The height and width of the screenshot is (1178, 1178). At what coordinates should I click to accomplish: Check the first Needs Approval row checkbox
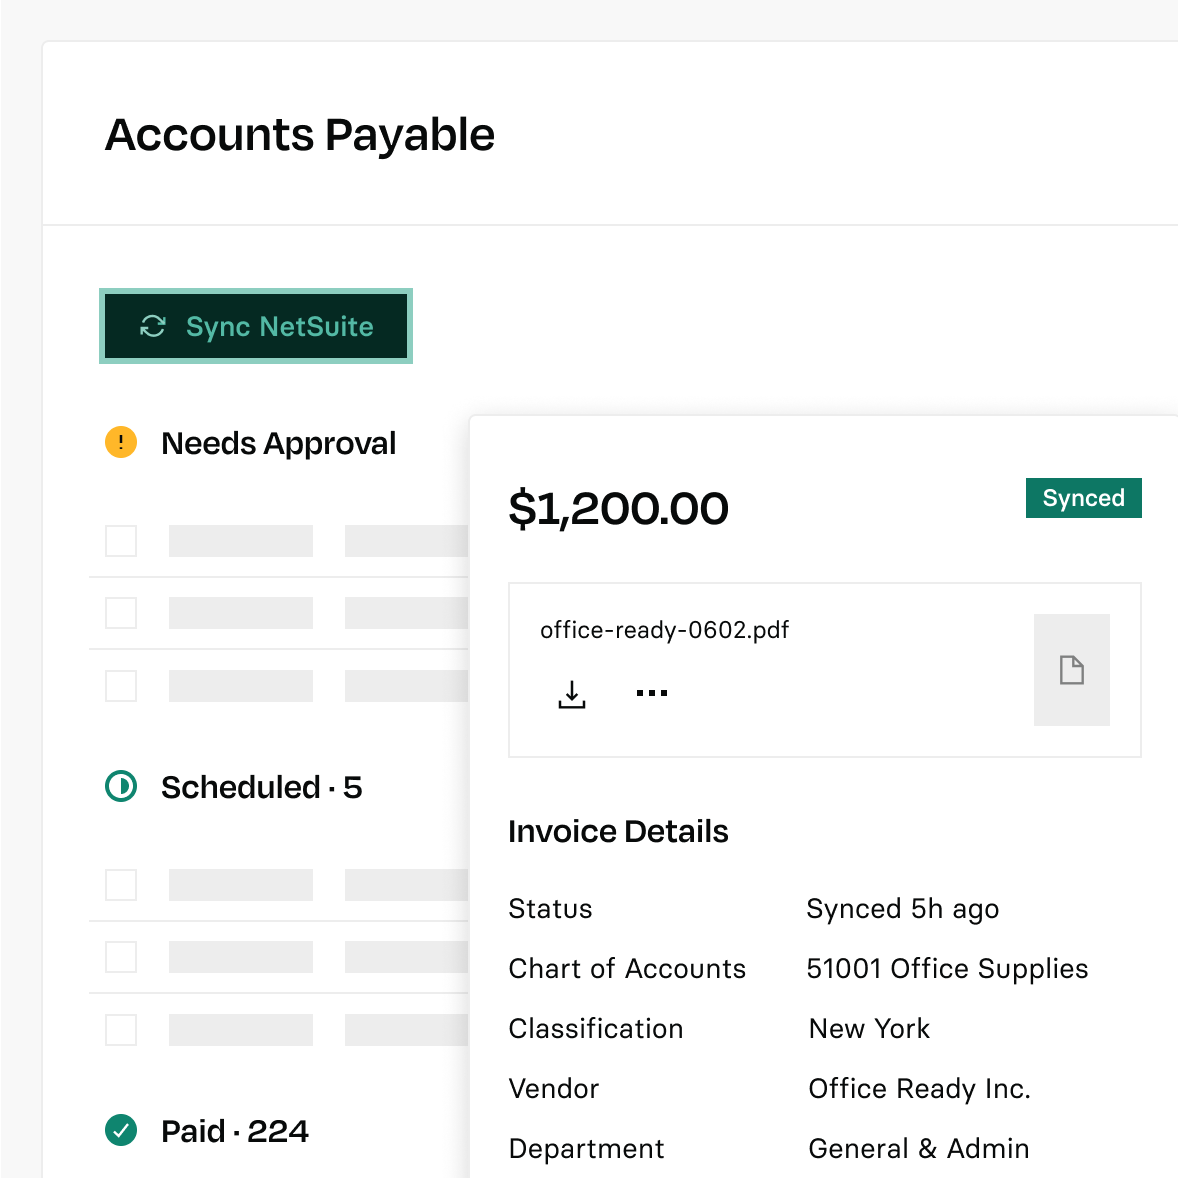tap(121, 541)
